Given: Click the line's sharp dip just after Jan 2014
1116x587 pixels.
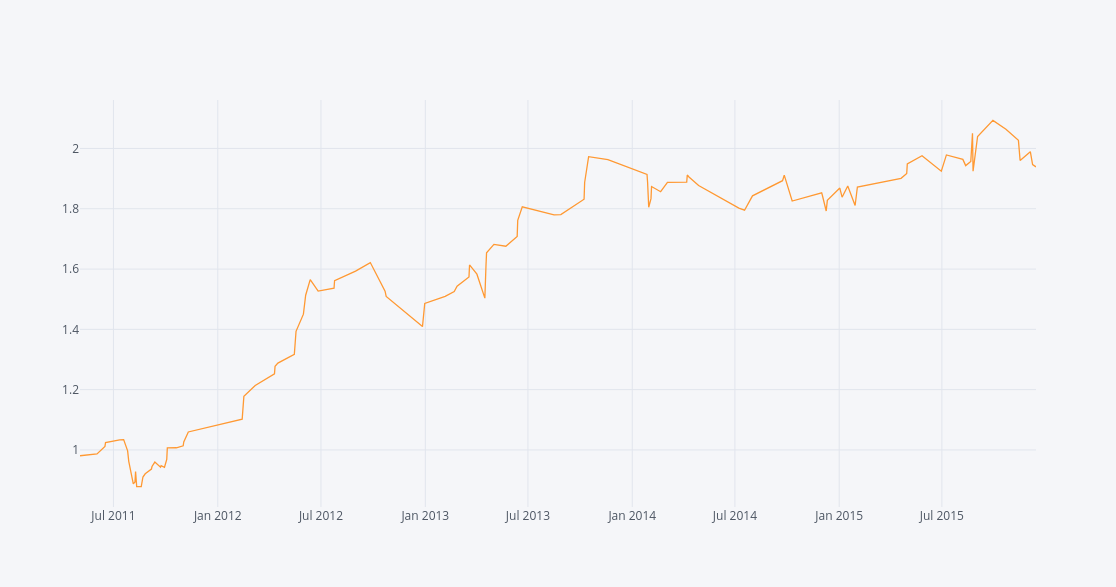Looking at the screenshot, I should [649, 206].
